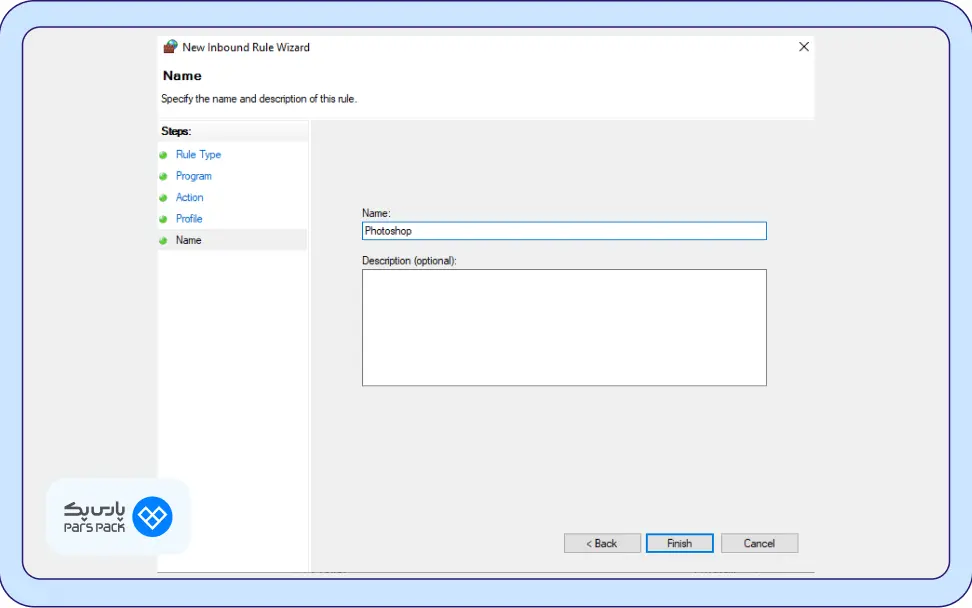
Task: Open the Program step in sidebar
Action: pos(194,176)
